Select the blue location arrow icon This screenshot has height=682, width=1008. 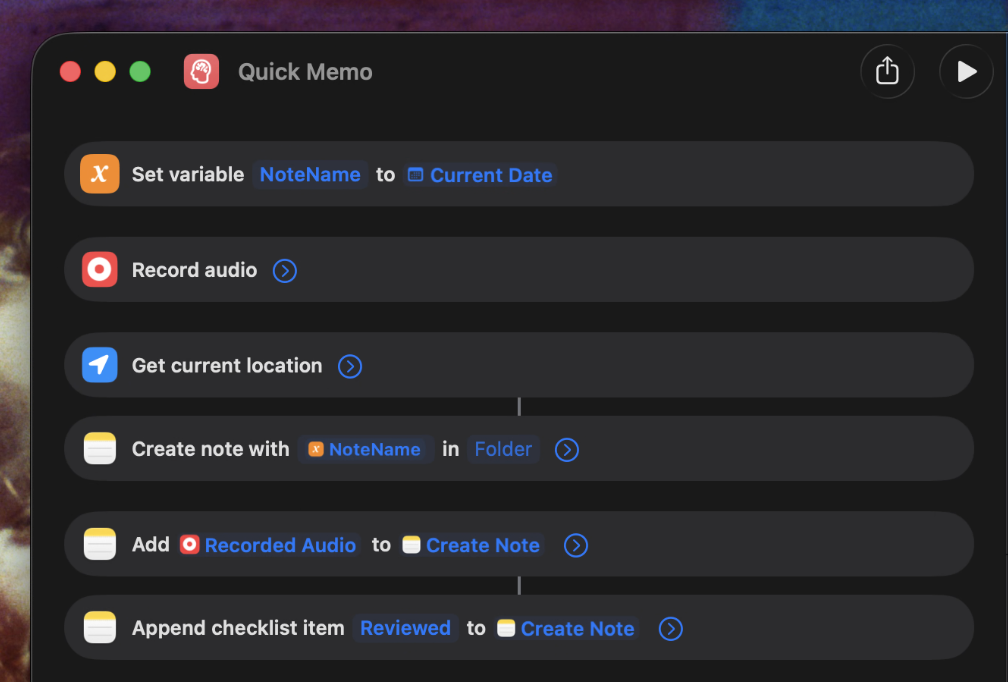pos(100,366)
